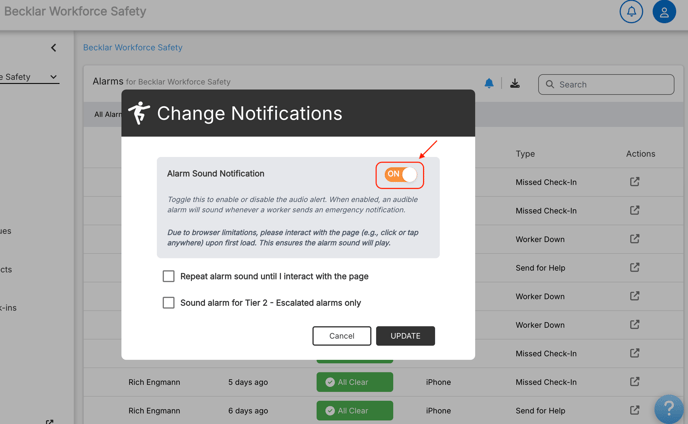Open action for first Send for Help row

pyautogui.click(x=634, y=267)
